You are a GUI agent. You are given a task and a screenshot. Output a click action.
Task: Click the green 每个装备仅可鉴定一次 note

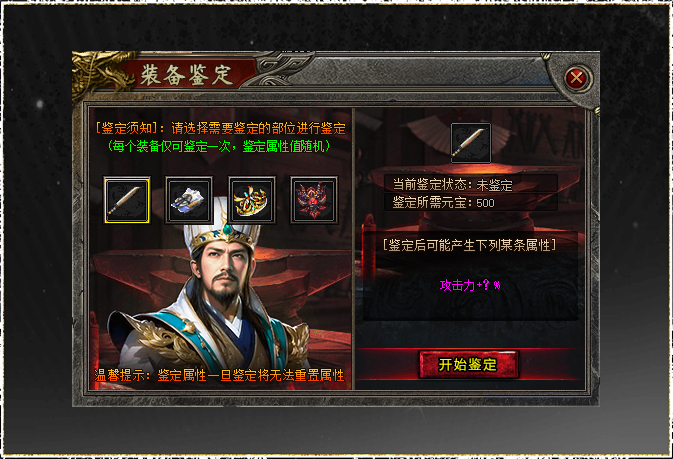click(x=219, y=146)
